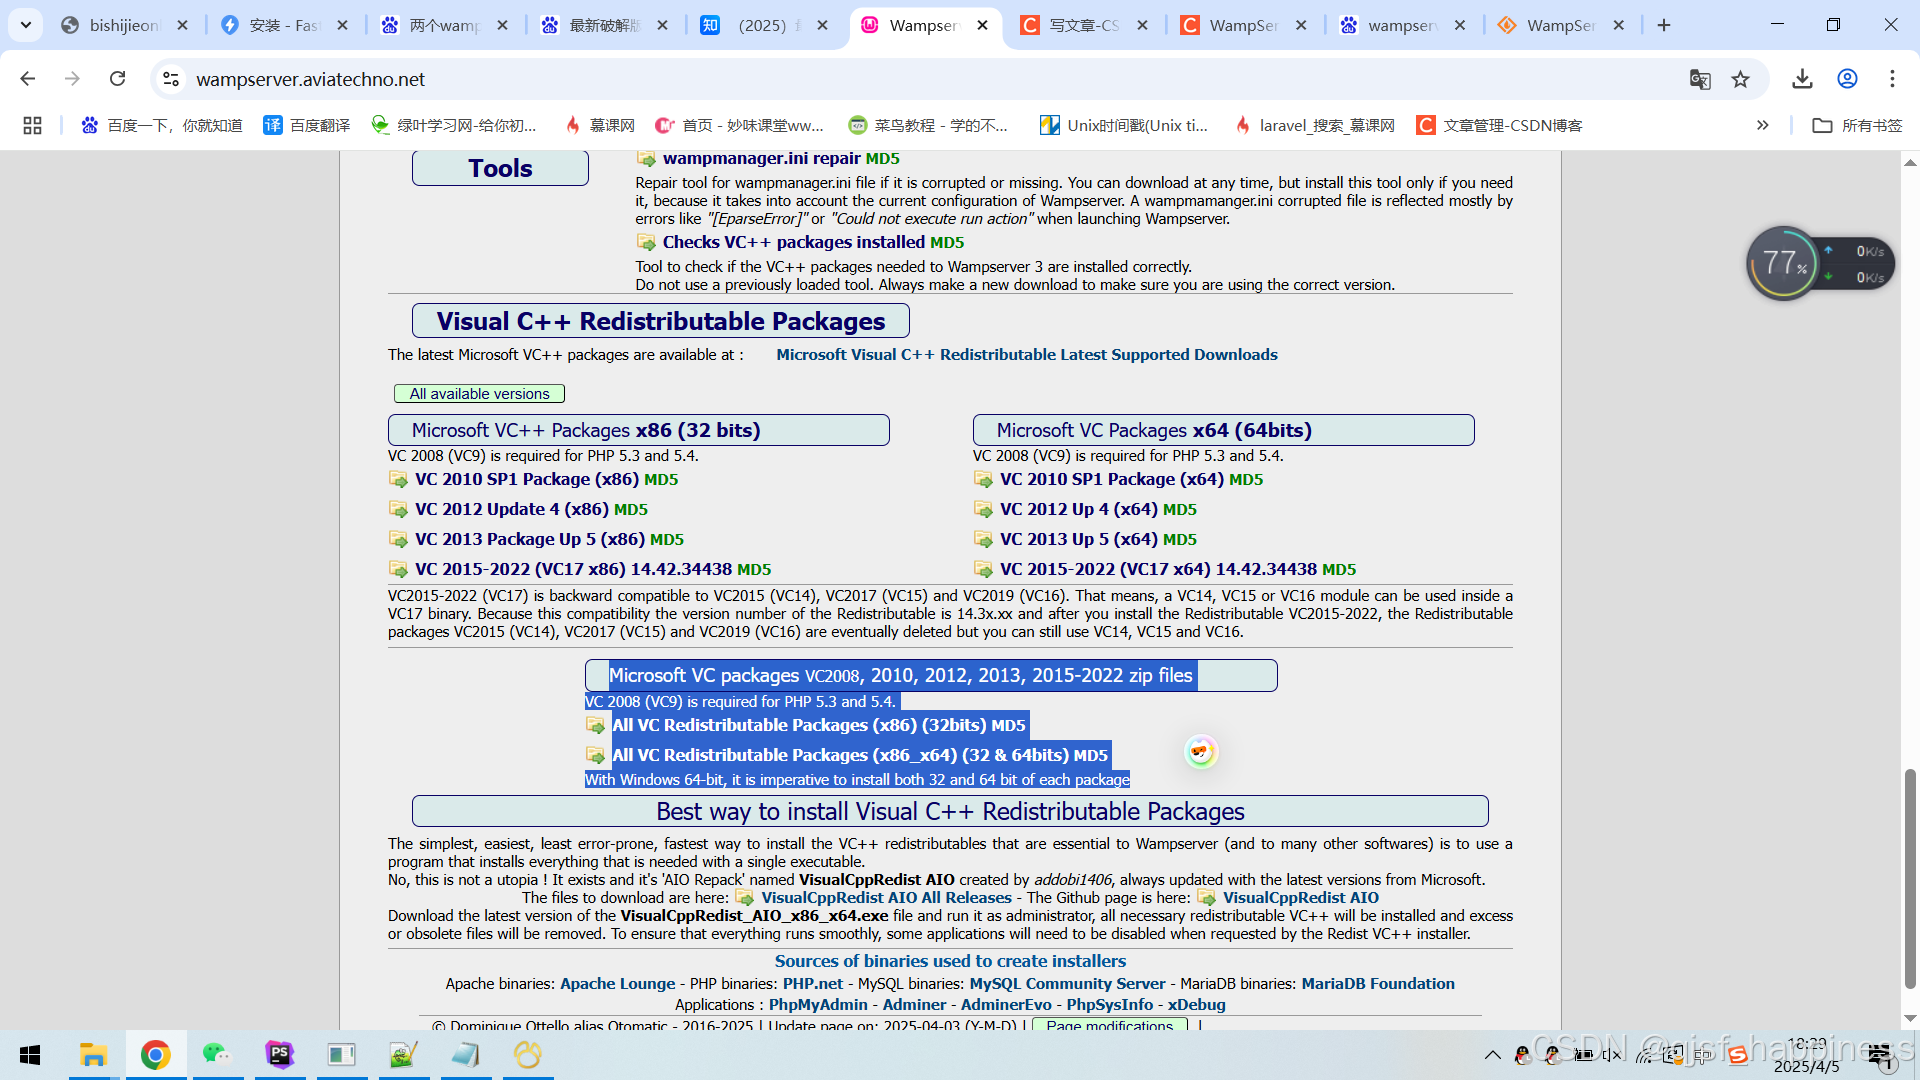Image resolution: width=1920 pixels, height=1080 pixels.
Task: Open the VisualCppRedist AIO All Releases link
Action: pos(886,898)
